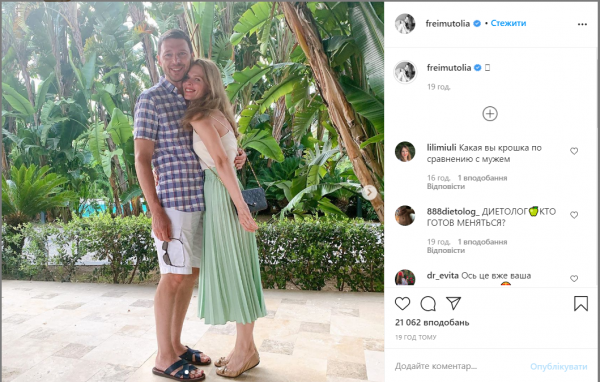Click the Опублікувати post button

click(558, 367)
